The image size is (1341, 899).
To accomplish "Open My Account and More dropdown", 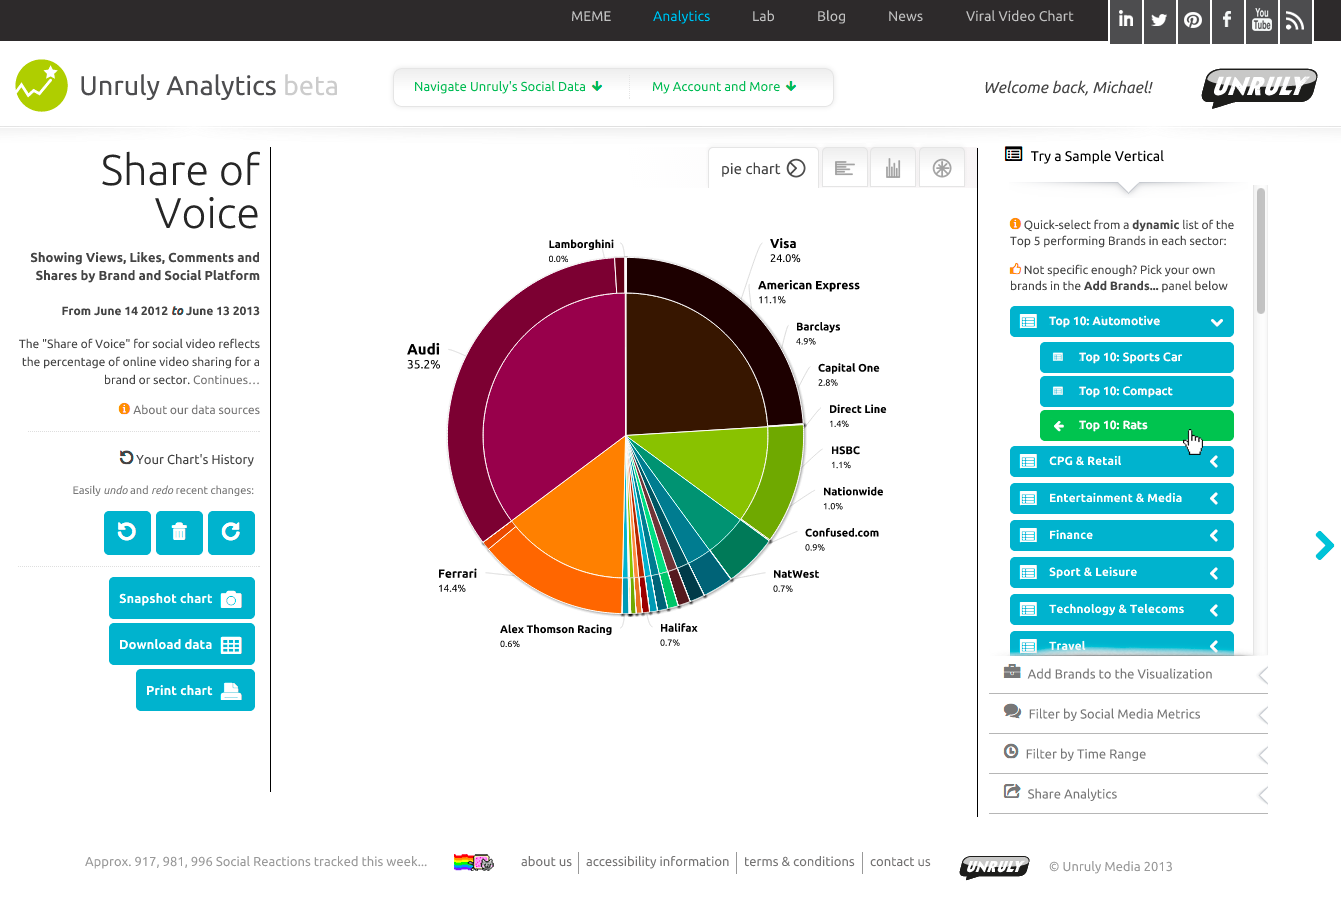I will click(x=724, y=87).
